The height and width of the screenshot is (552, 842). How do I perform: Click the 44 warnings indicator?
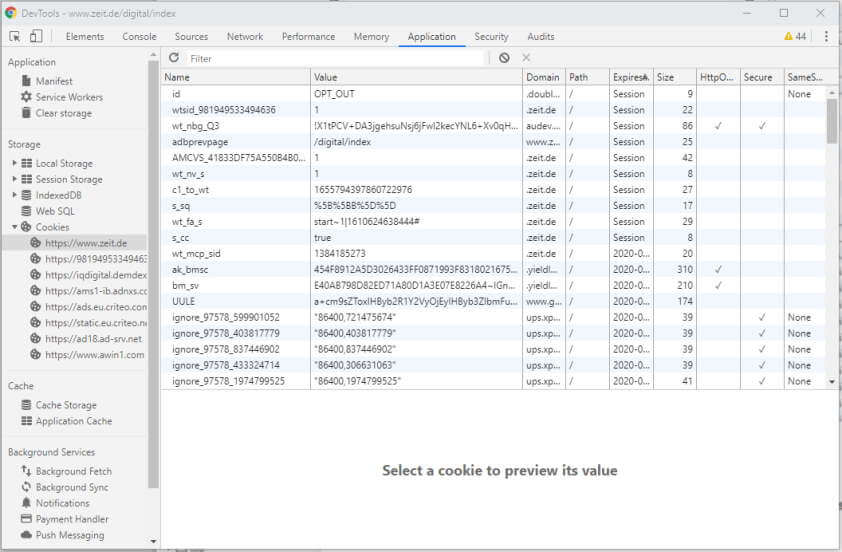tap(795, 37)
